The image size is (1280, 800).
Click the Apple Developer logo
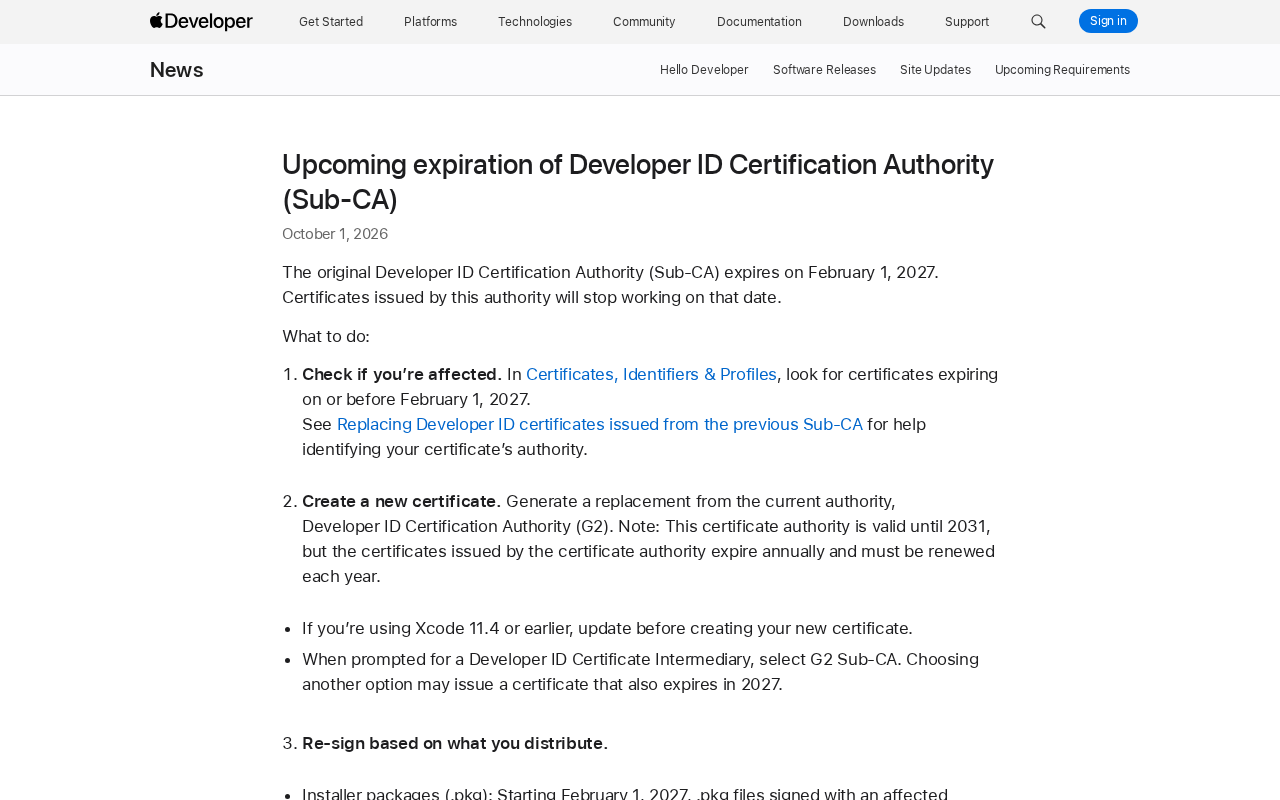tap(201, 21)
